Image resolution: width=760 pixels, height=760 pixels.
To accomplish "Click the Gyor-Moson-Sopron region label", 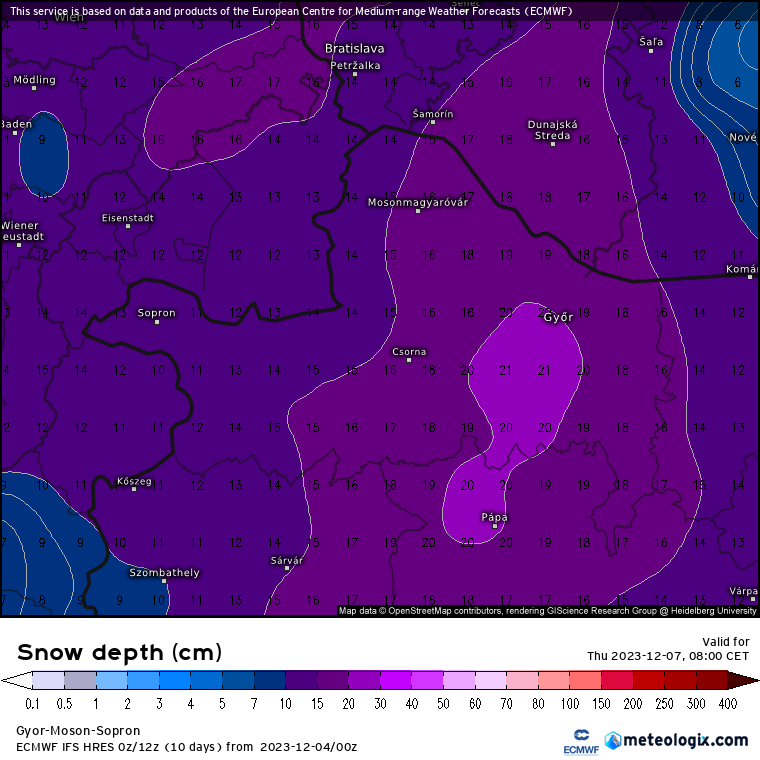I will pos(78,731).
